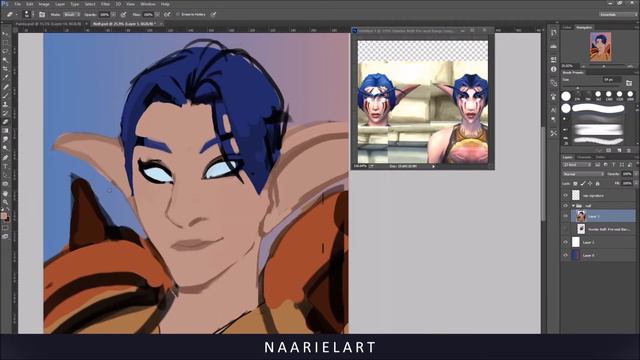Viewport: 640px width, 360px height.
Task: Select the Gradient tool
Action: pyautogui.click(x=5, y=131)
